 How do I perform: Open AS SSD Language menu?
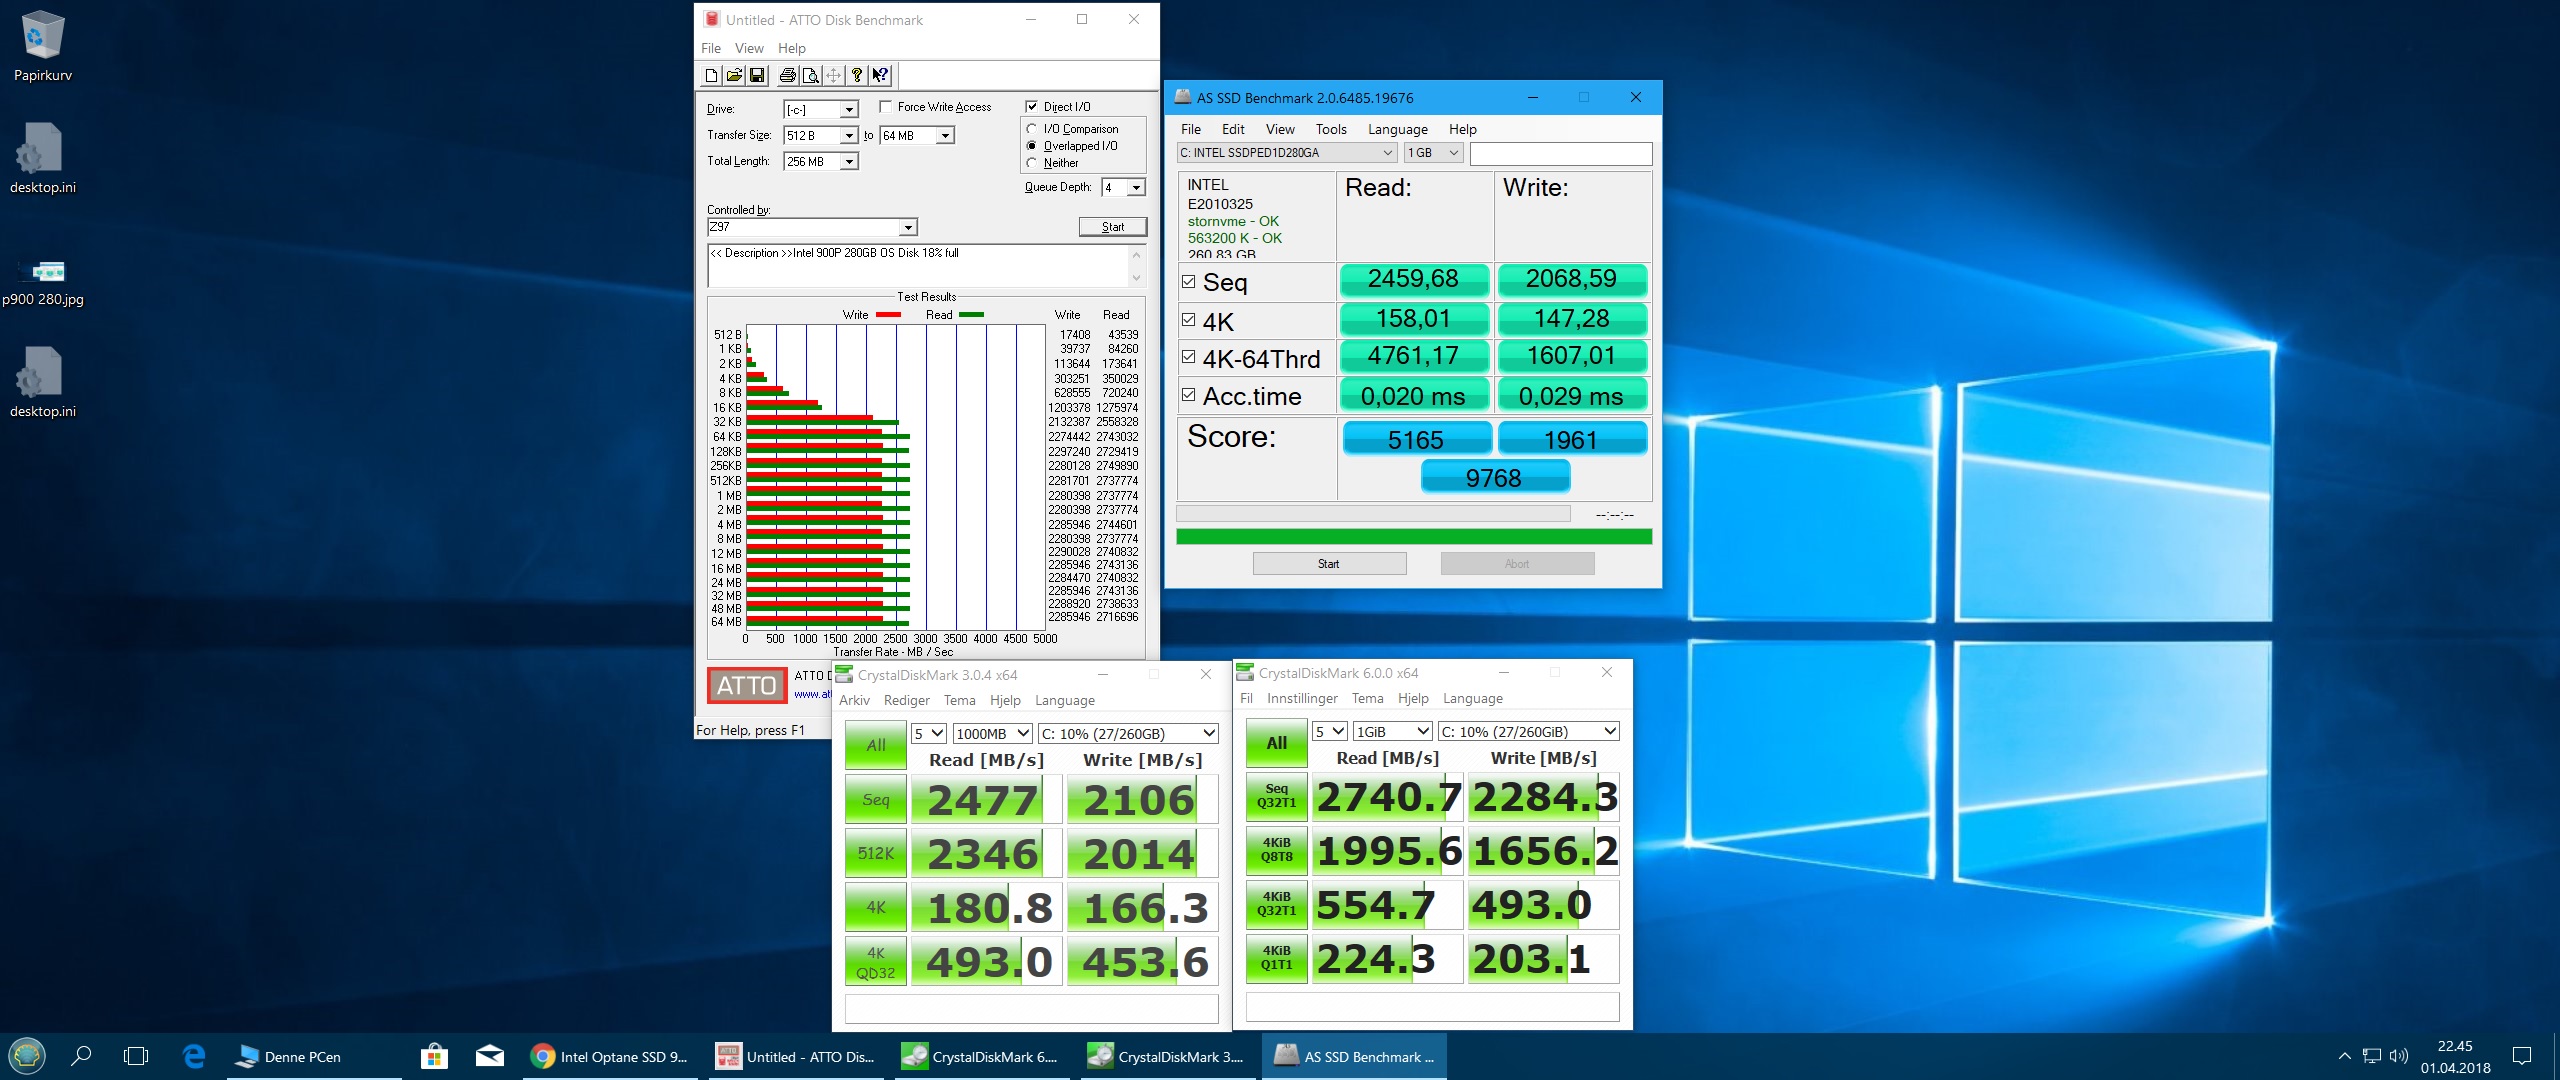pyautogui.click(x=1397, y=129)
